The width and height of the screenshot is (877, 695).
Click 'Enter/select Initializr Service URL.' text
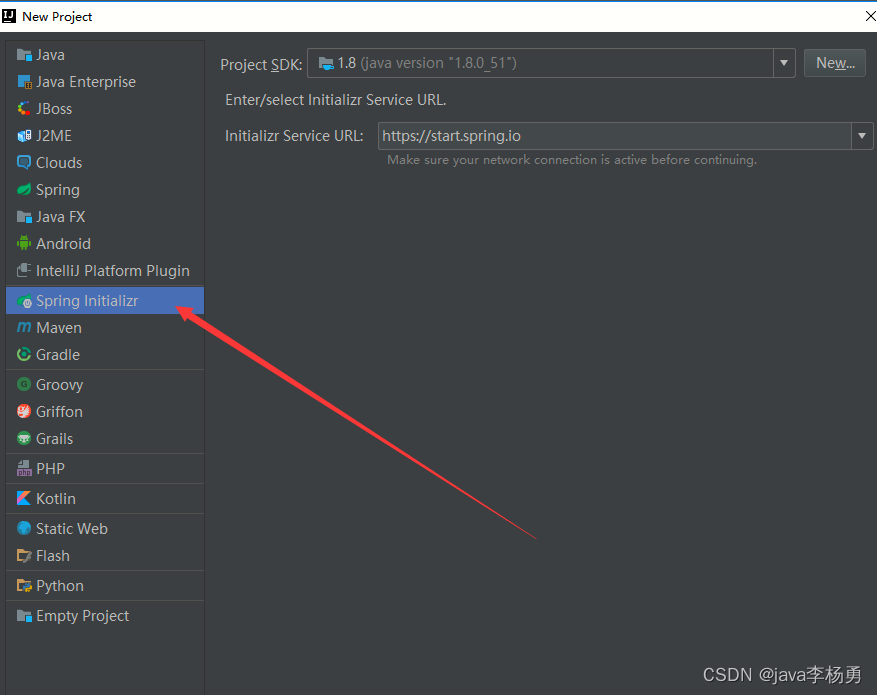tap(336, 100)
